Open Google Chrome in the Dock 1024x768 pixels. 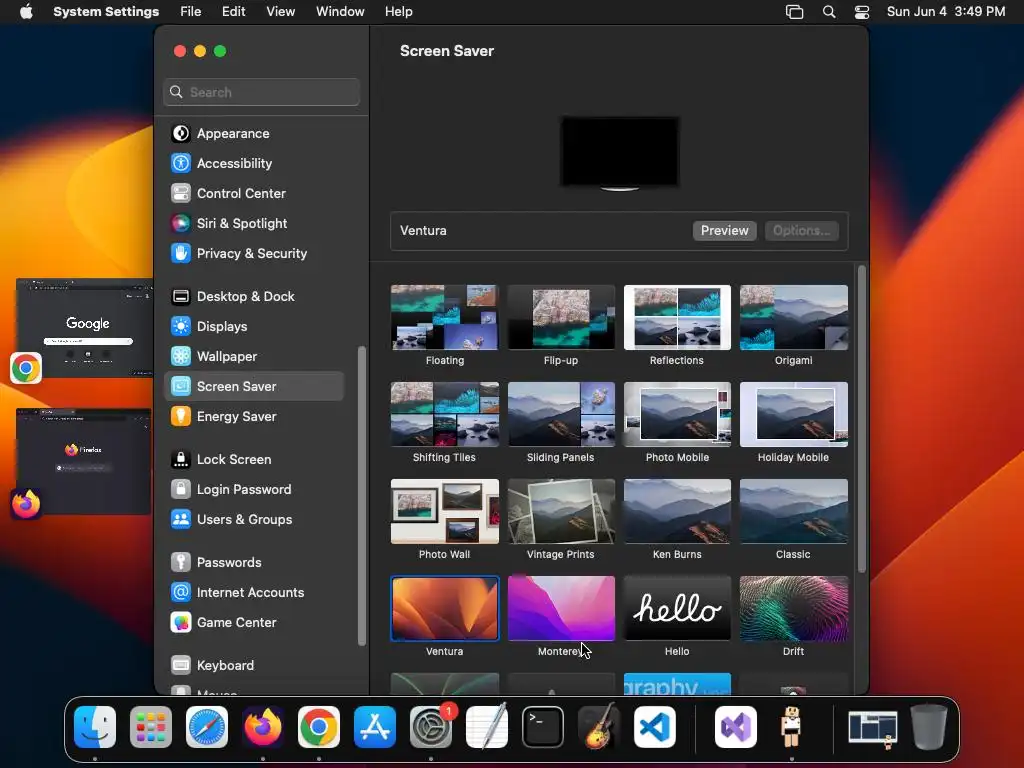(x=319, y=727)
